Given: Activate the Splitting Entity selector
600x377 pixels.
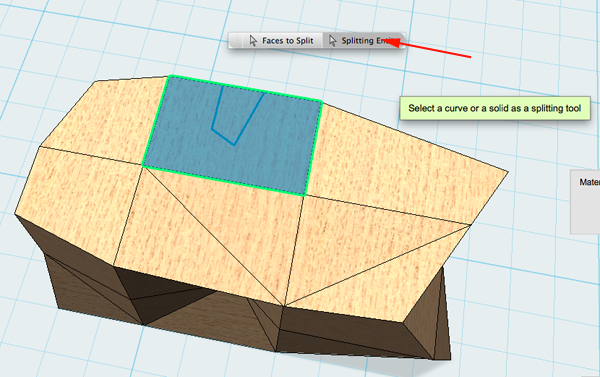Looking at the screenshot, I should click(x=363, y=41).
